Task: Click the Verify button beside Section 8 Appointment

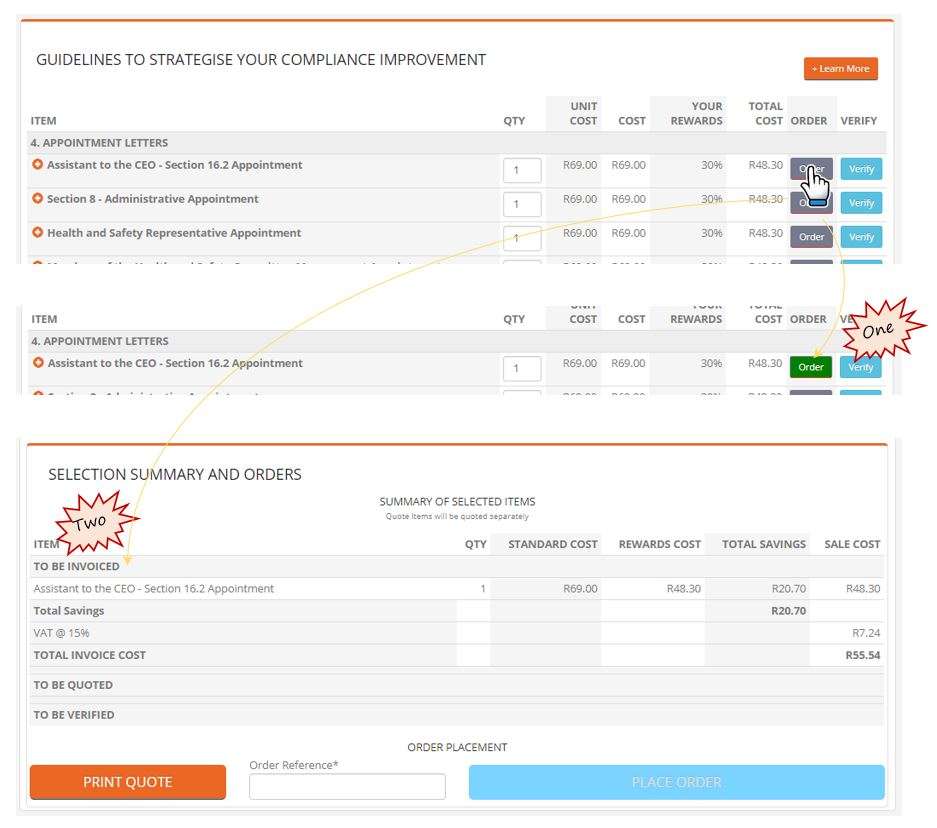Action: [x=860, y=203]
